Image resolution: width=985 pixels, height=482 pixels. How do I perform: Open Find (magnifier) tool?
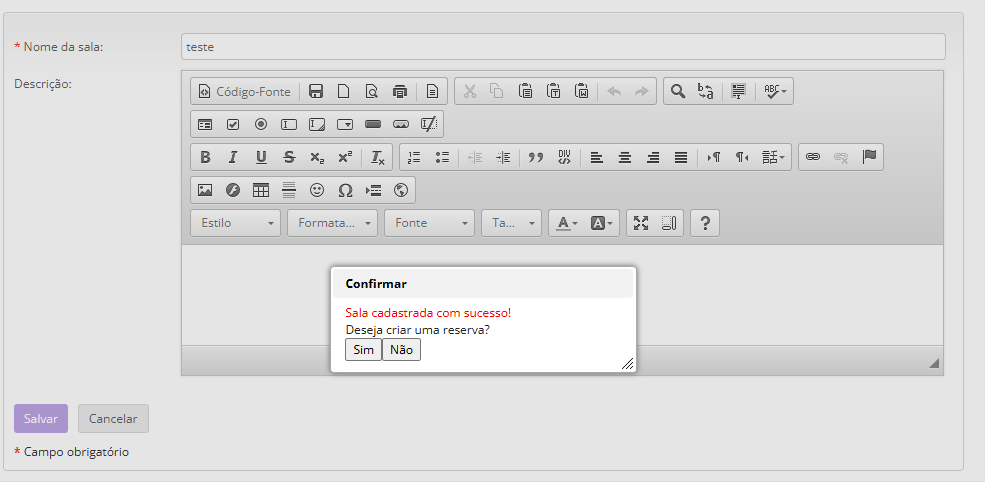pyautogui.click(x=677, y=91)
